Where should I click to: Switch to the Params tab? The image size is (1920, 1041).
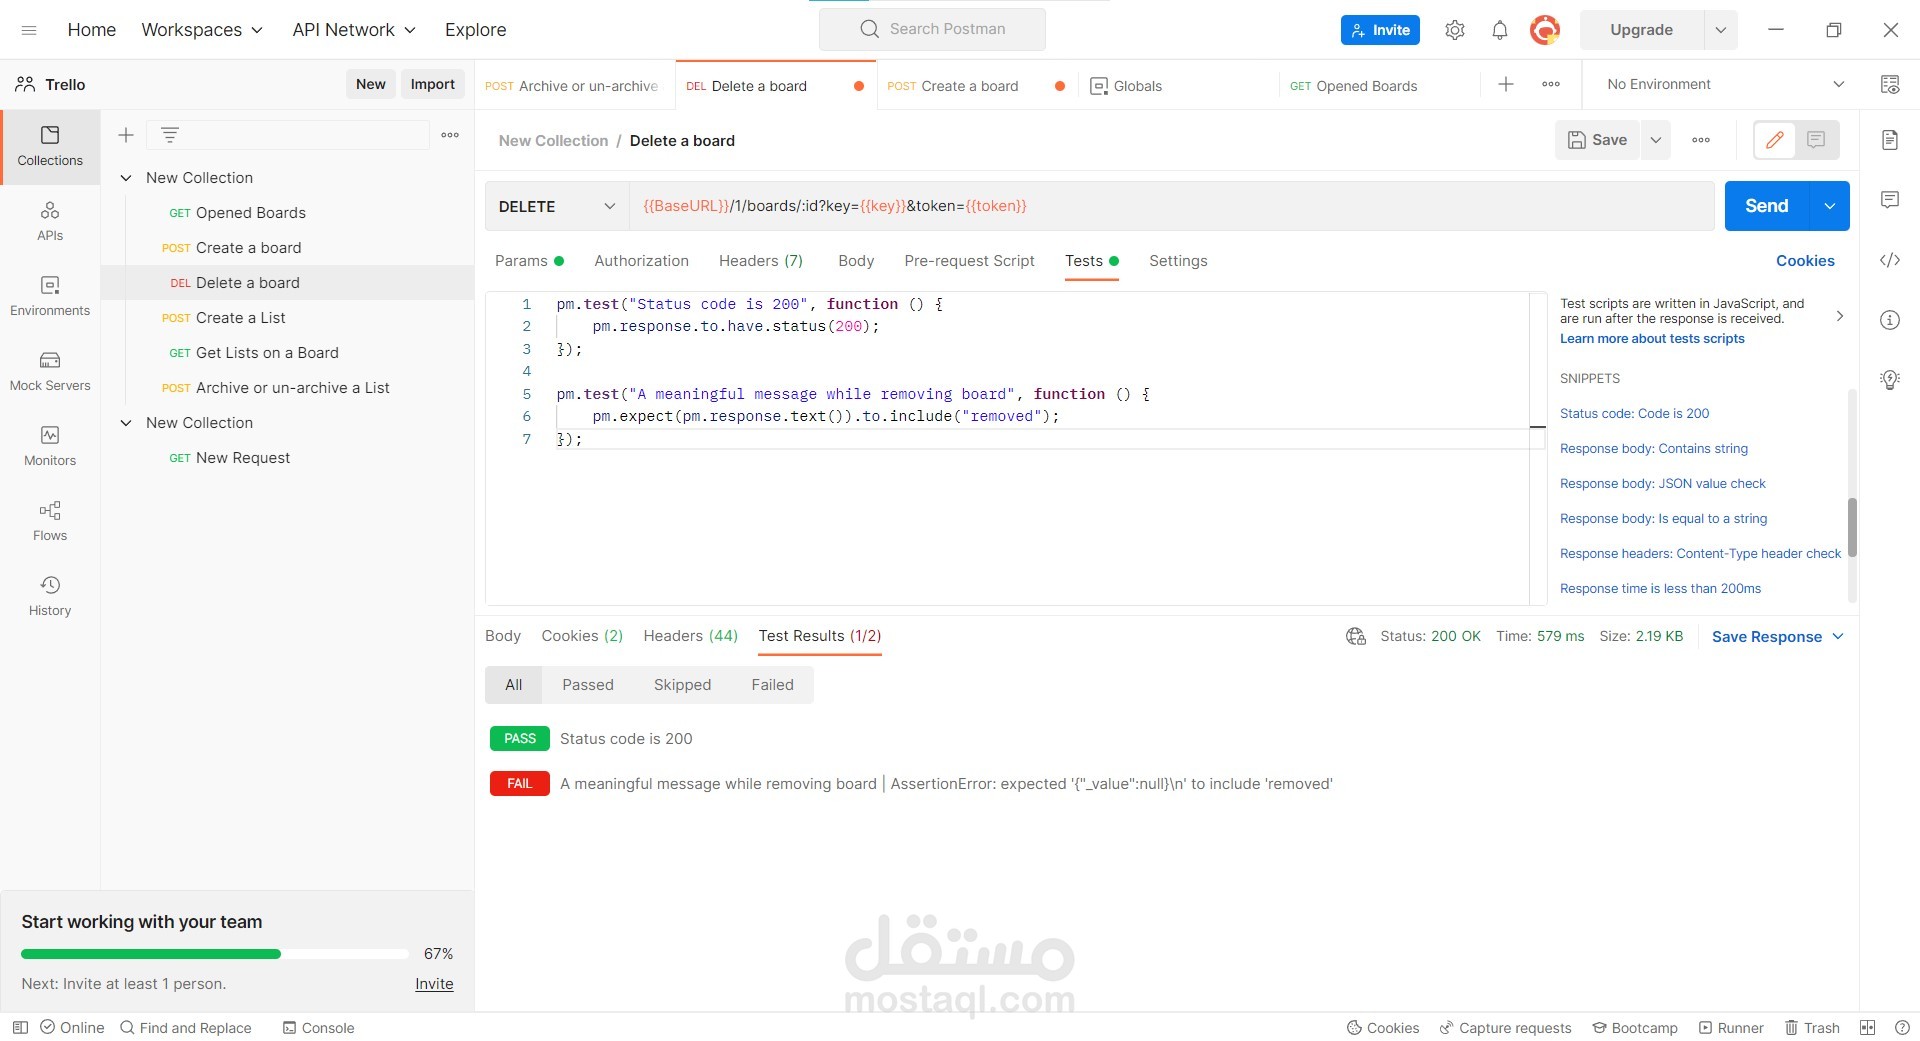tap(529, 261)
